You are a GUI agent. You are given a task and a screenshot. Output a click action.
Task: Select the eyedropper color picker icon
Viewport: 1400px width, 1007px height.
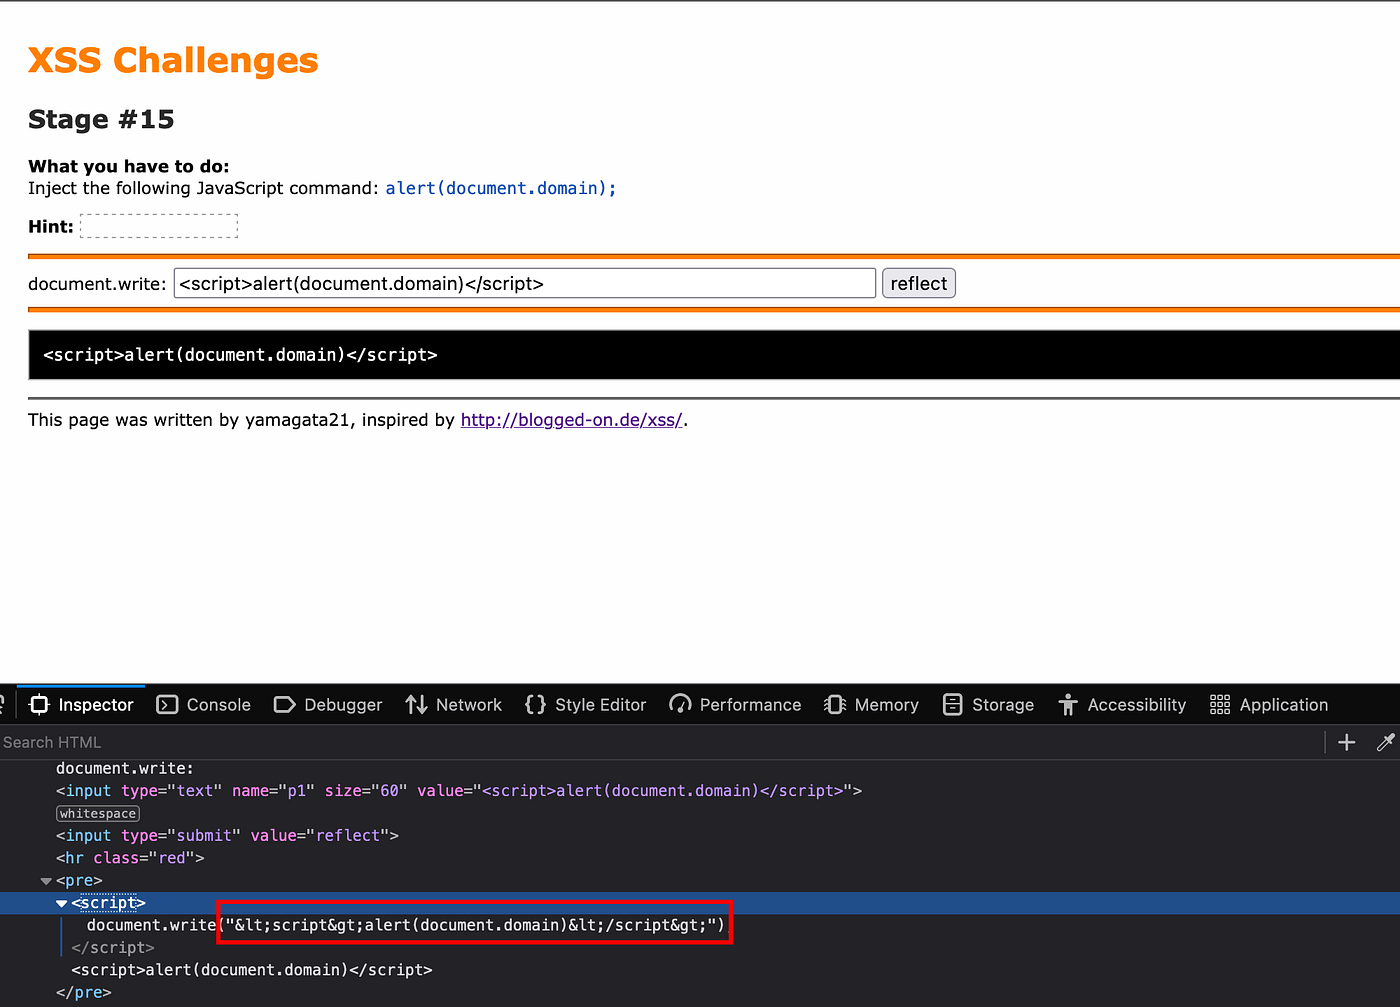[1385, 742]
